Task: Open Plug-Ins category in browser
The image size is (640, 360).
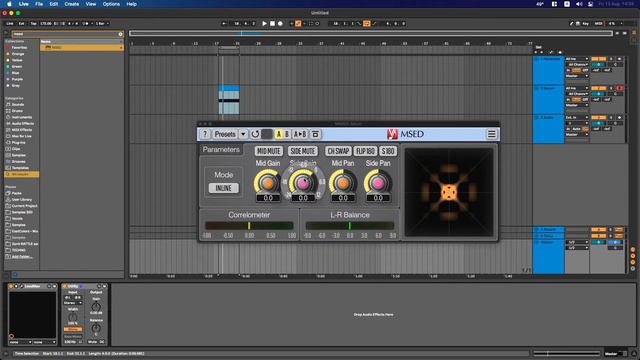Action: click(x=18, y=142)
